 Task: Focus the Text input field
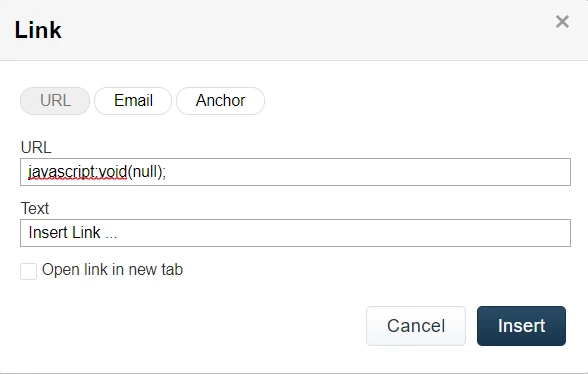pyautogui.click(x=296, y=233)
